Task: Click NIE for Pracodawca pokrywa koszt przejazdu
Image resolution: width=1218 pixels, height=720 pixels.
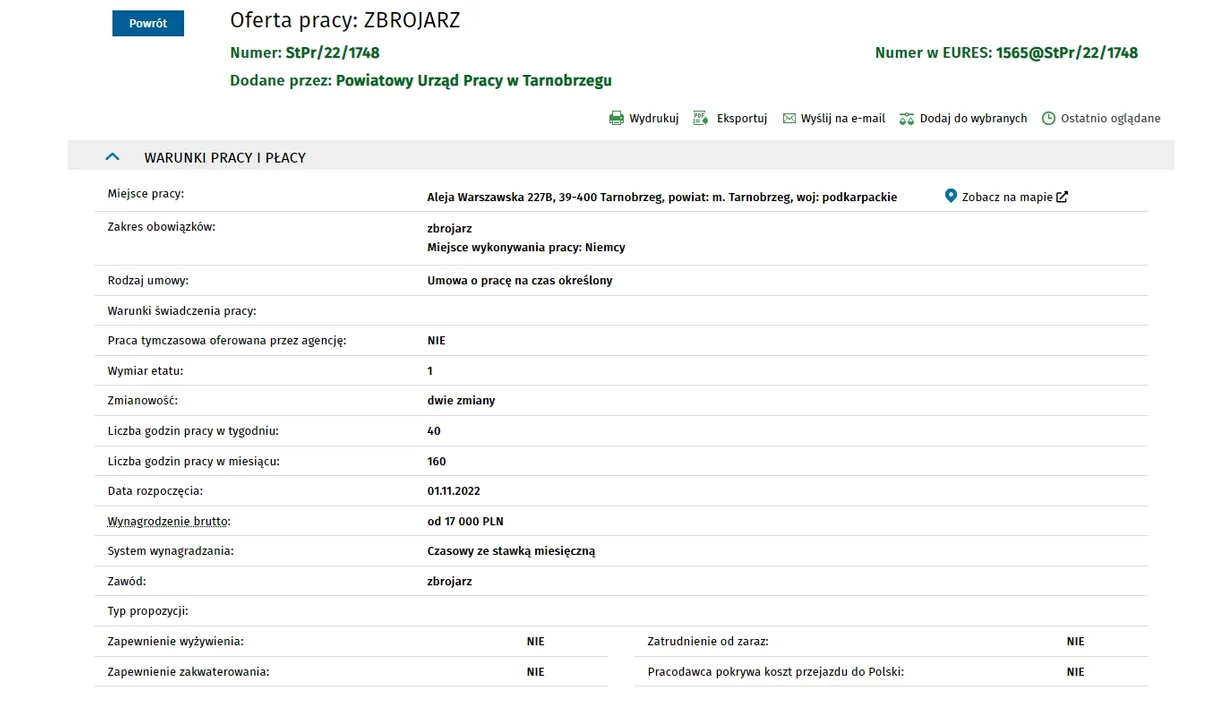Action: (x=1075, y=672)
